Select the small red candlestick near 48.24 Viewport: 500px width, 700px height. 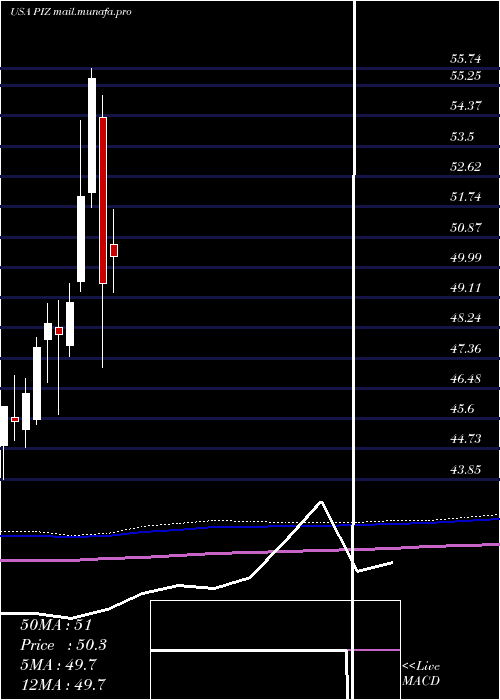(x=59, y=331)
